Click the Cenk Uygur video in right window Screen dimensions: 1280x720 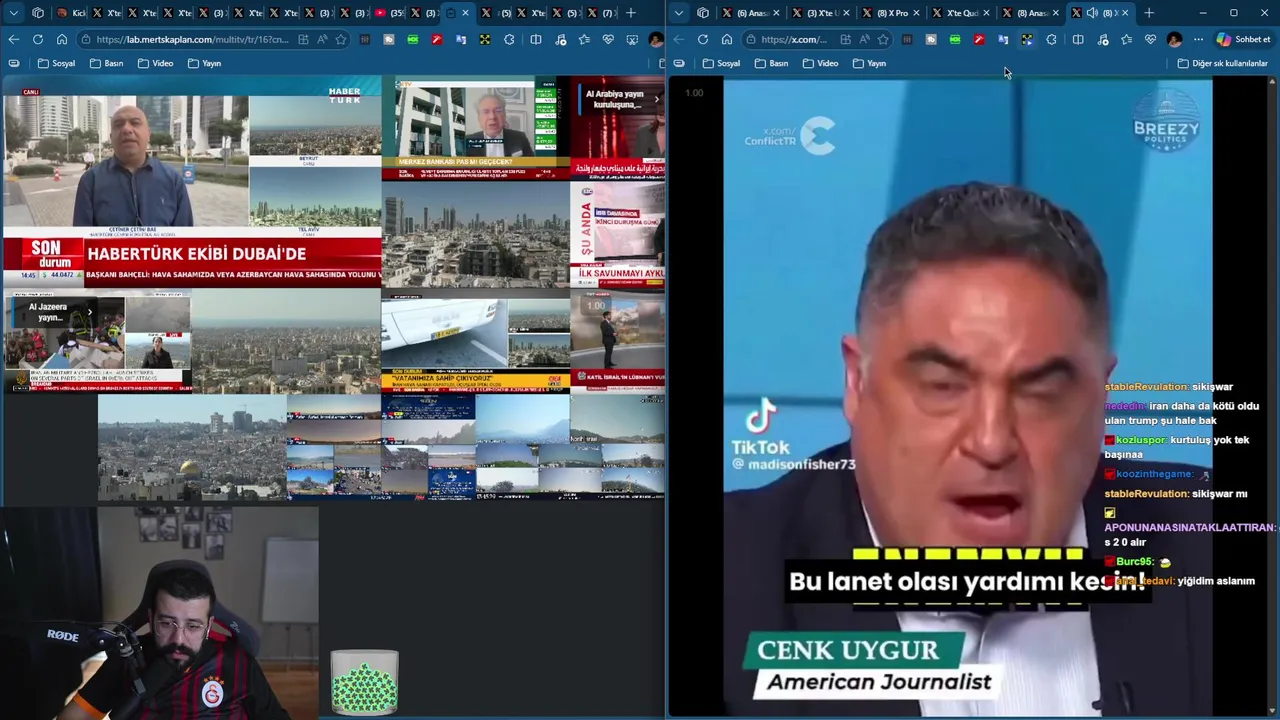point(967,397)
